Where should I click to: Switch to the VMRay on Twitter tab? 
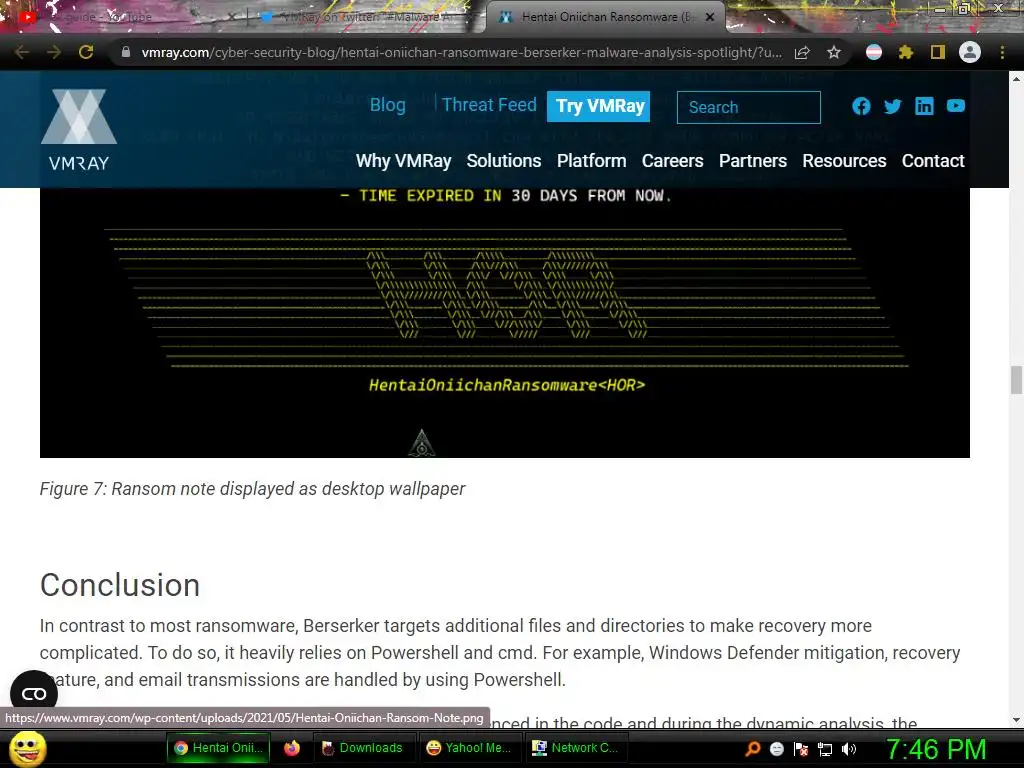coord(366,17)
